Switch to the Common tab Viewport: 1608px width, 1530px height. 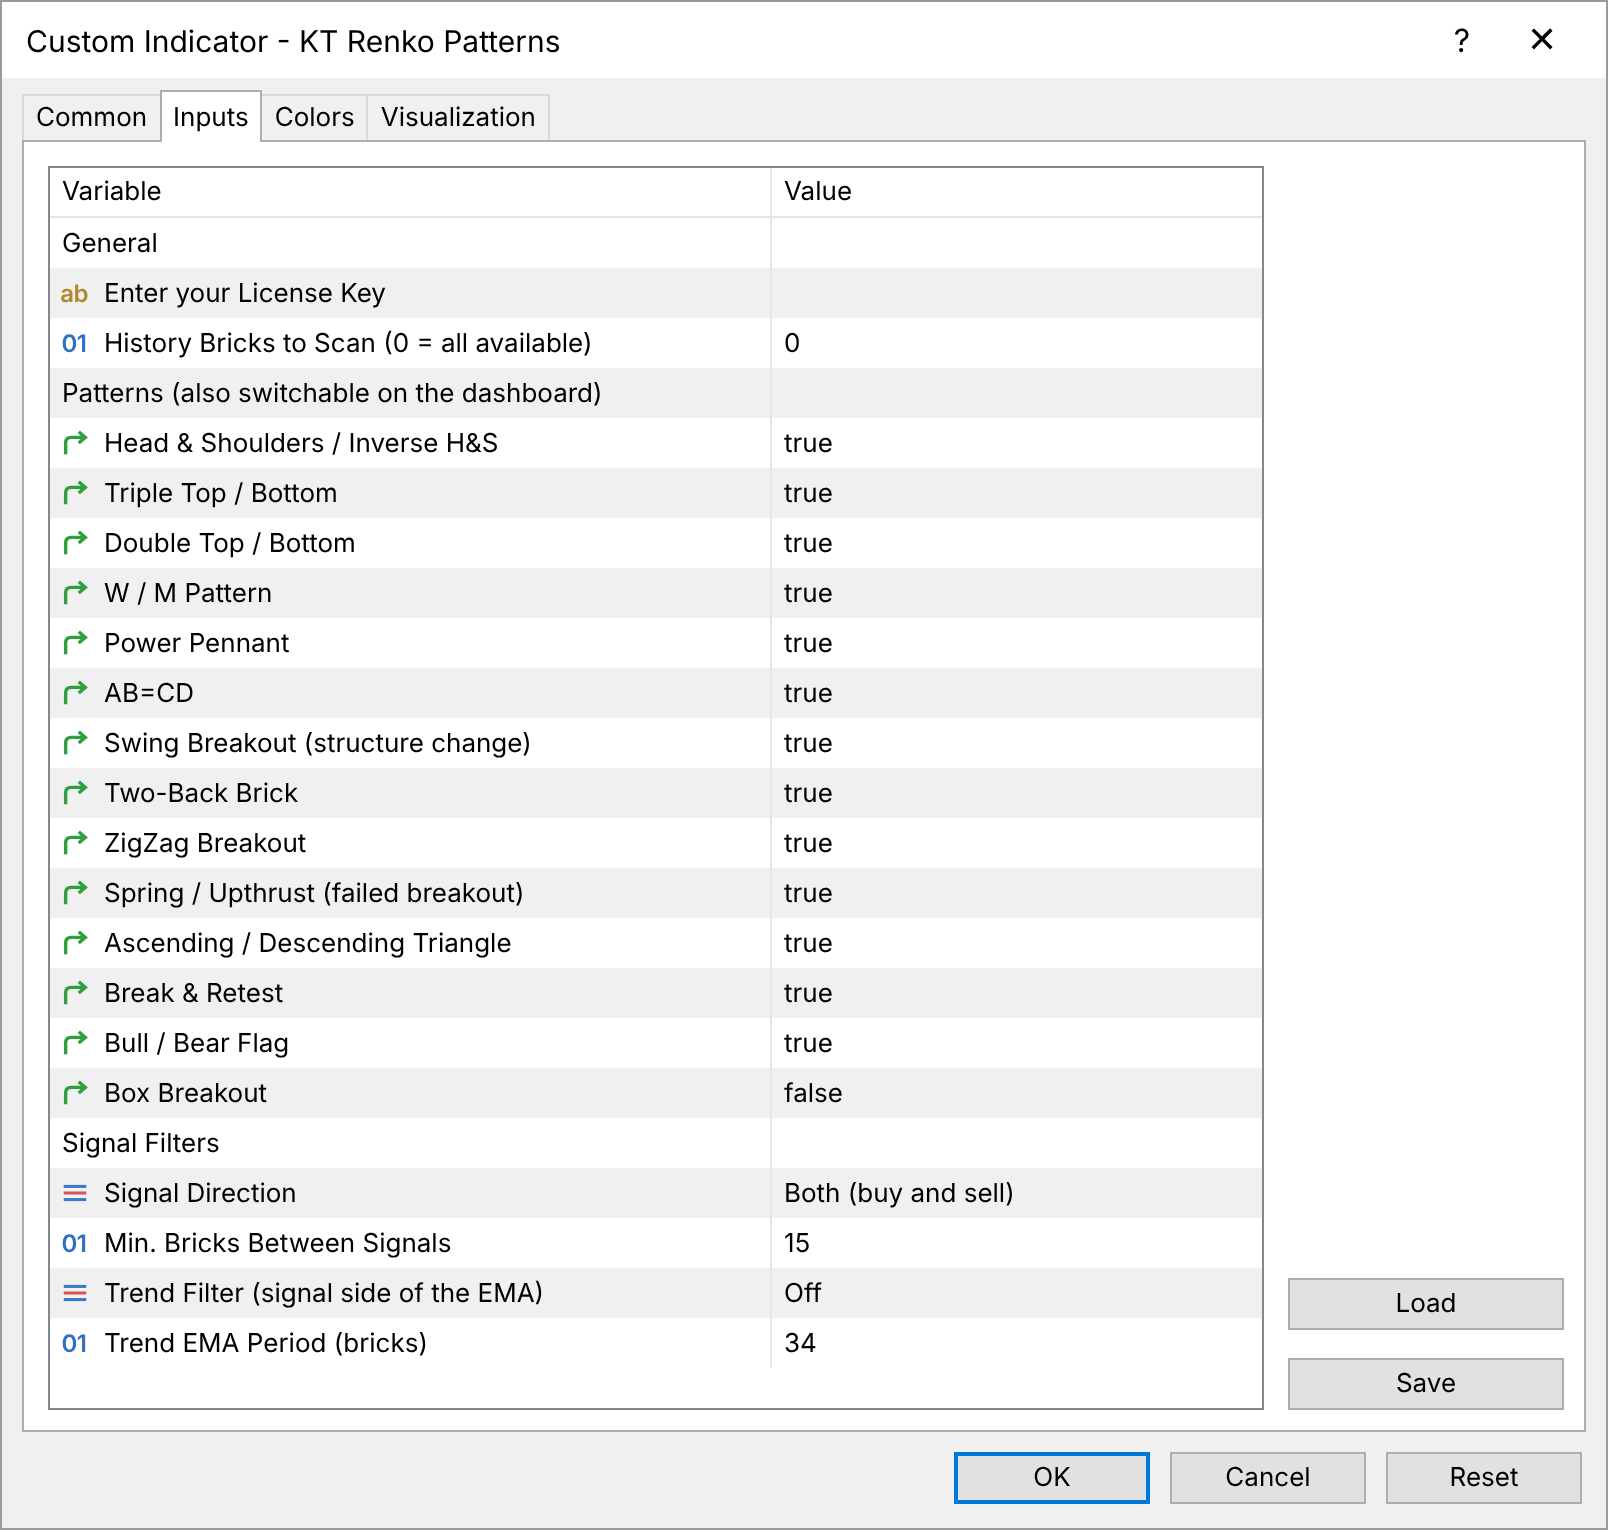pos(91,117)
